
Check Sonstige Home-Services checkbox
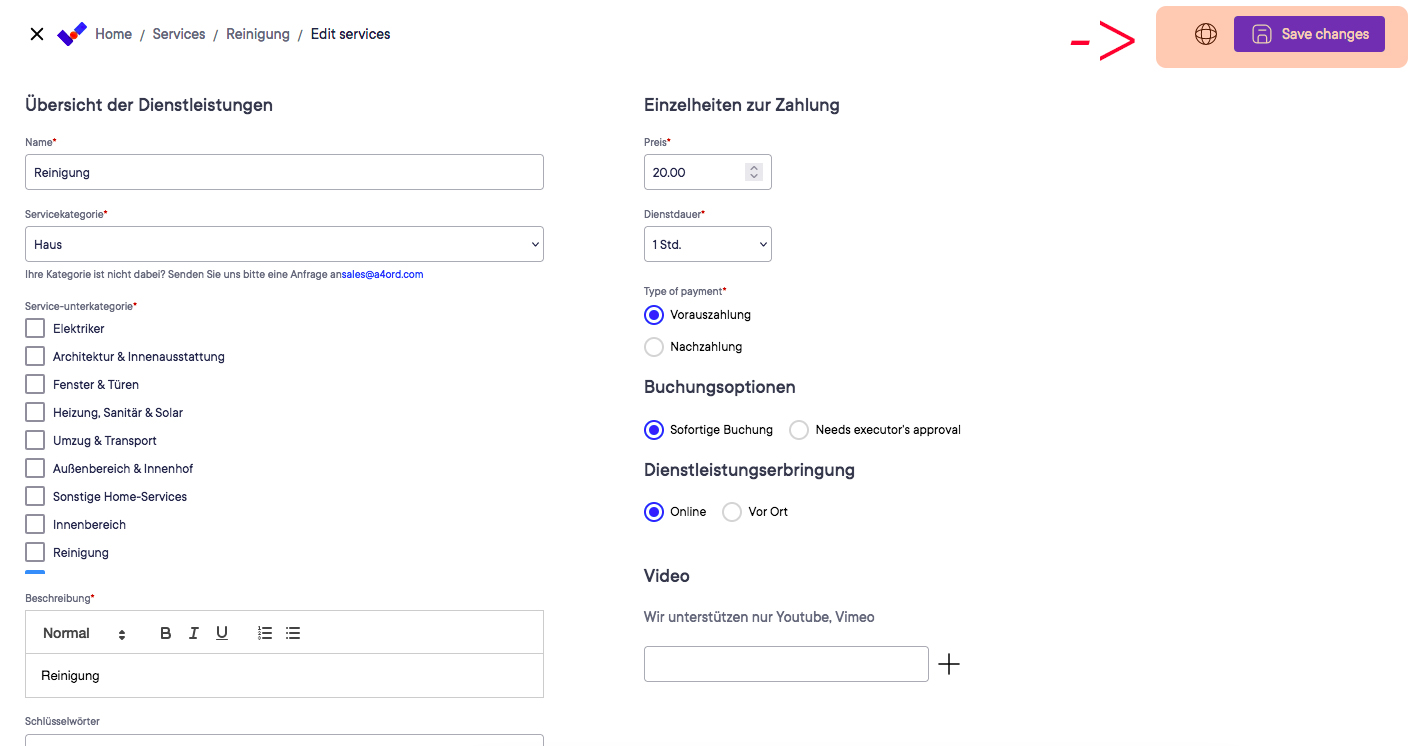click(35, 496)
